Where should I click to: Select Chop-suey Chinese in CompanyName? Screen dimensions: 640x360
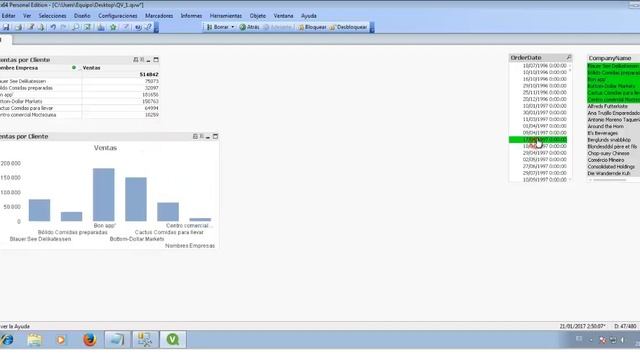click(x=613, y=153)
